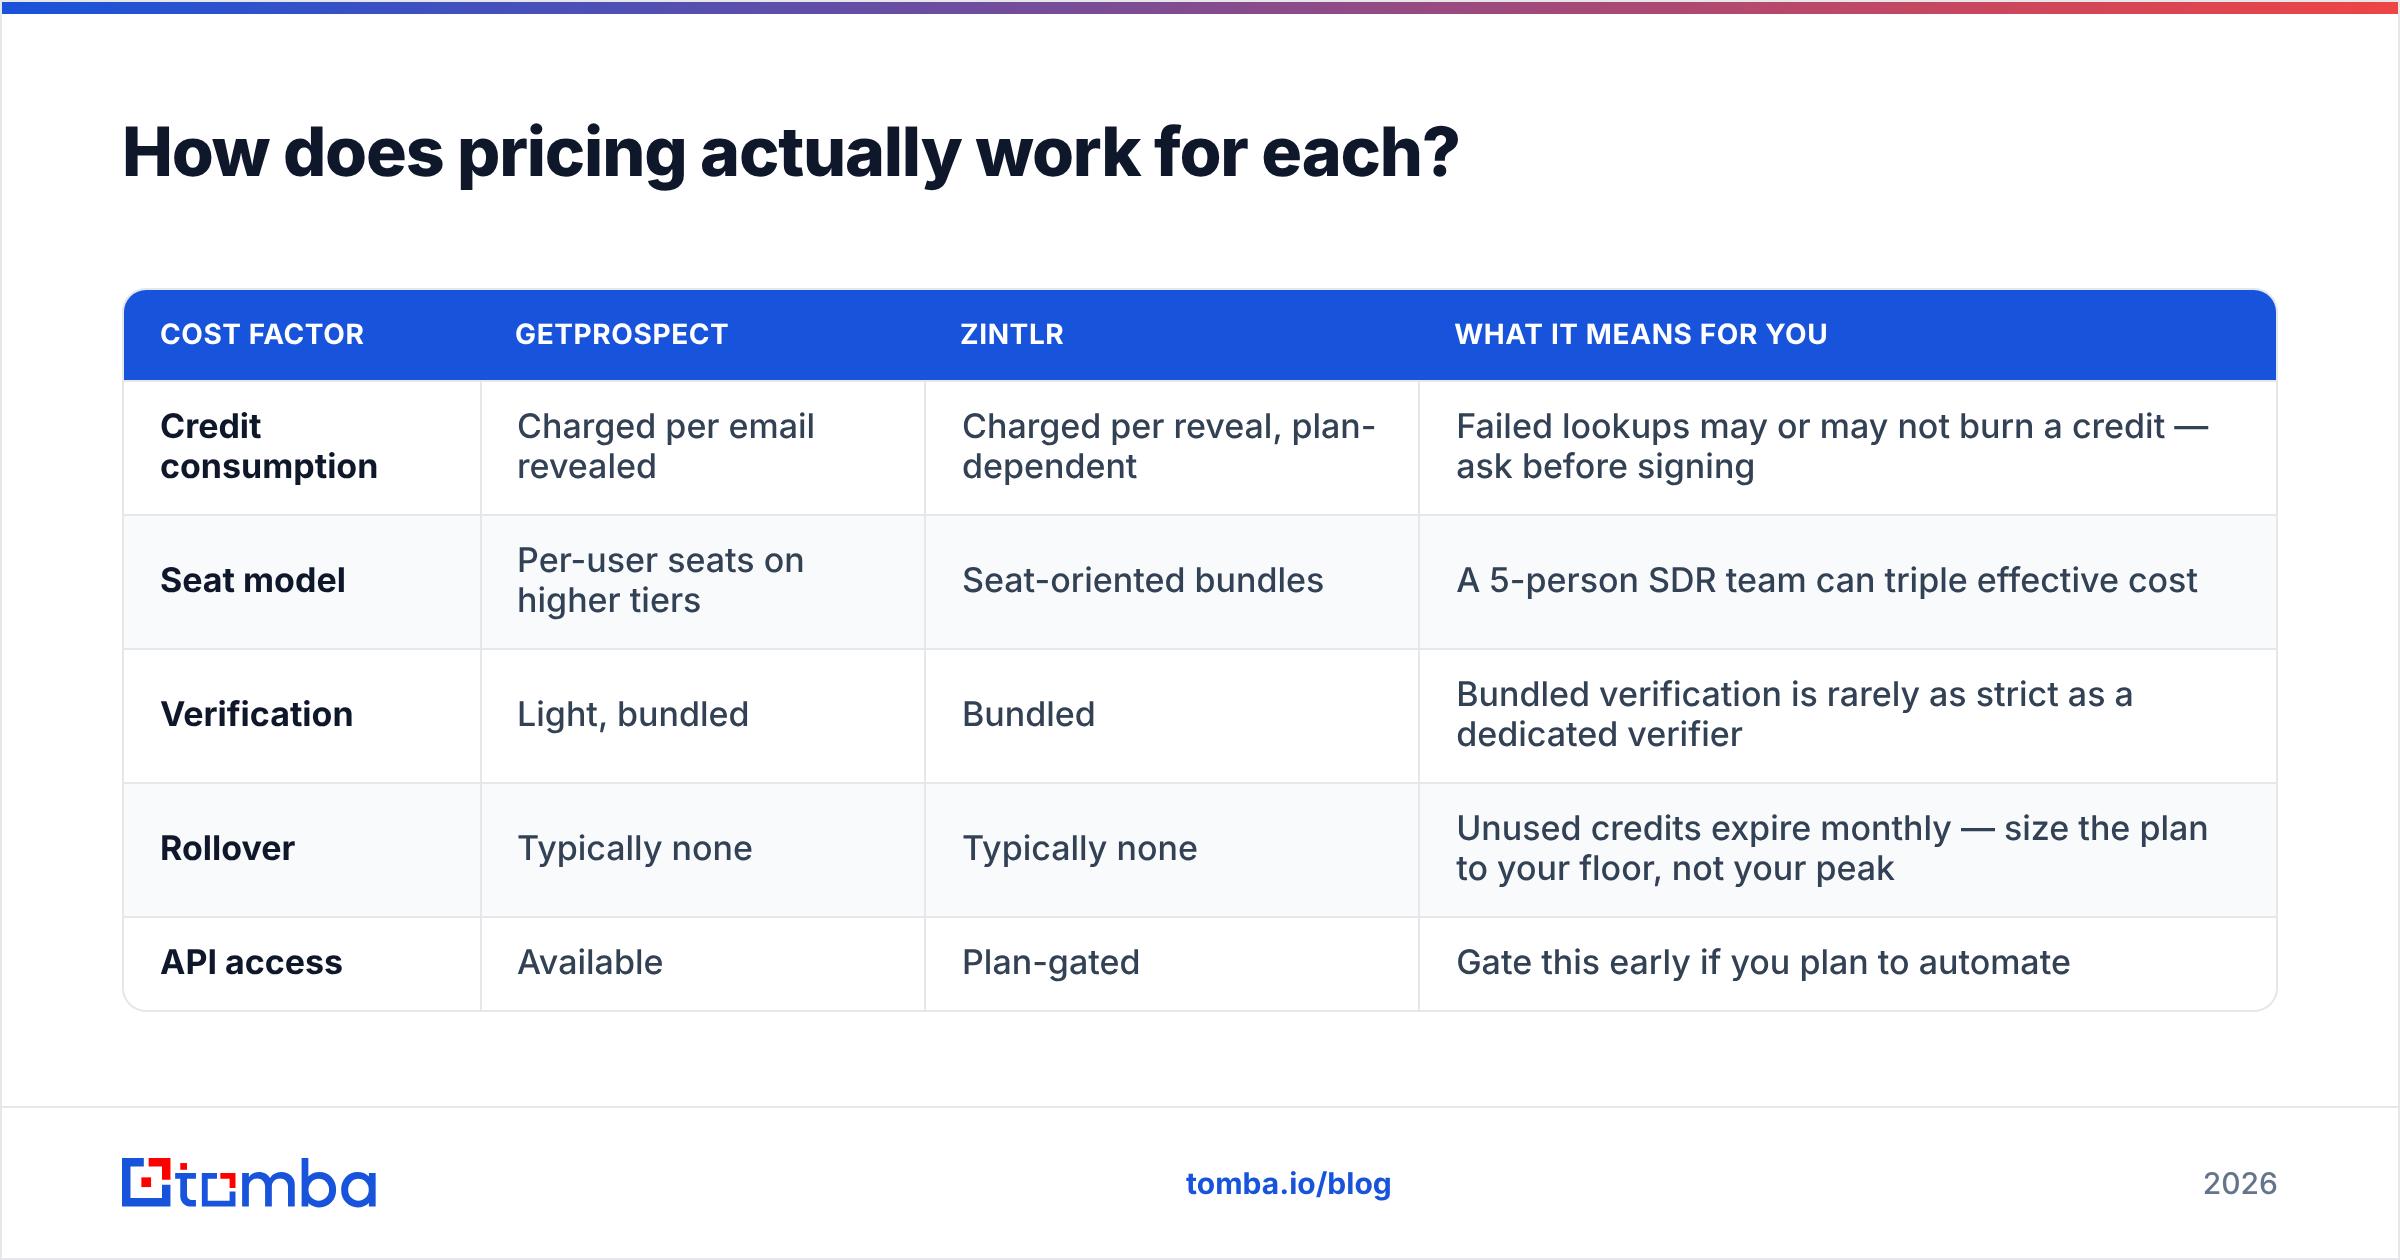
Task: Click the WHAT IT MEANS FOR YOU header
Action: 1641,334
